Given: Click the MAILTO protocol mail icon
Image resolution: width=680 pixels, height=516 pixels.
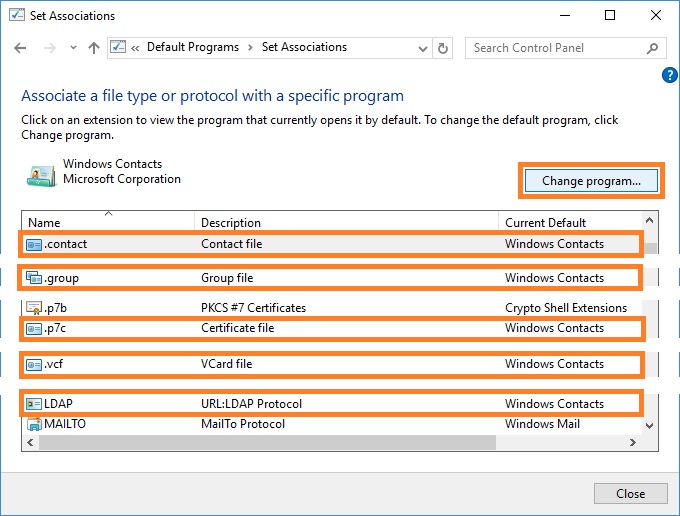Looking at the screenshot, I should coord(34,424).
